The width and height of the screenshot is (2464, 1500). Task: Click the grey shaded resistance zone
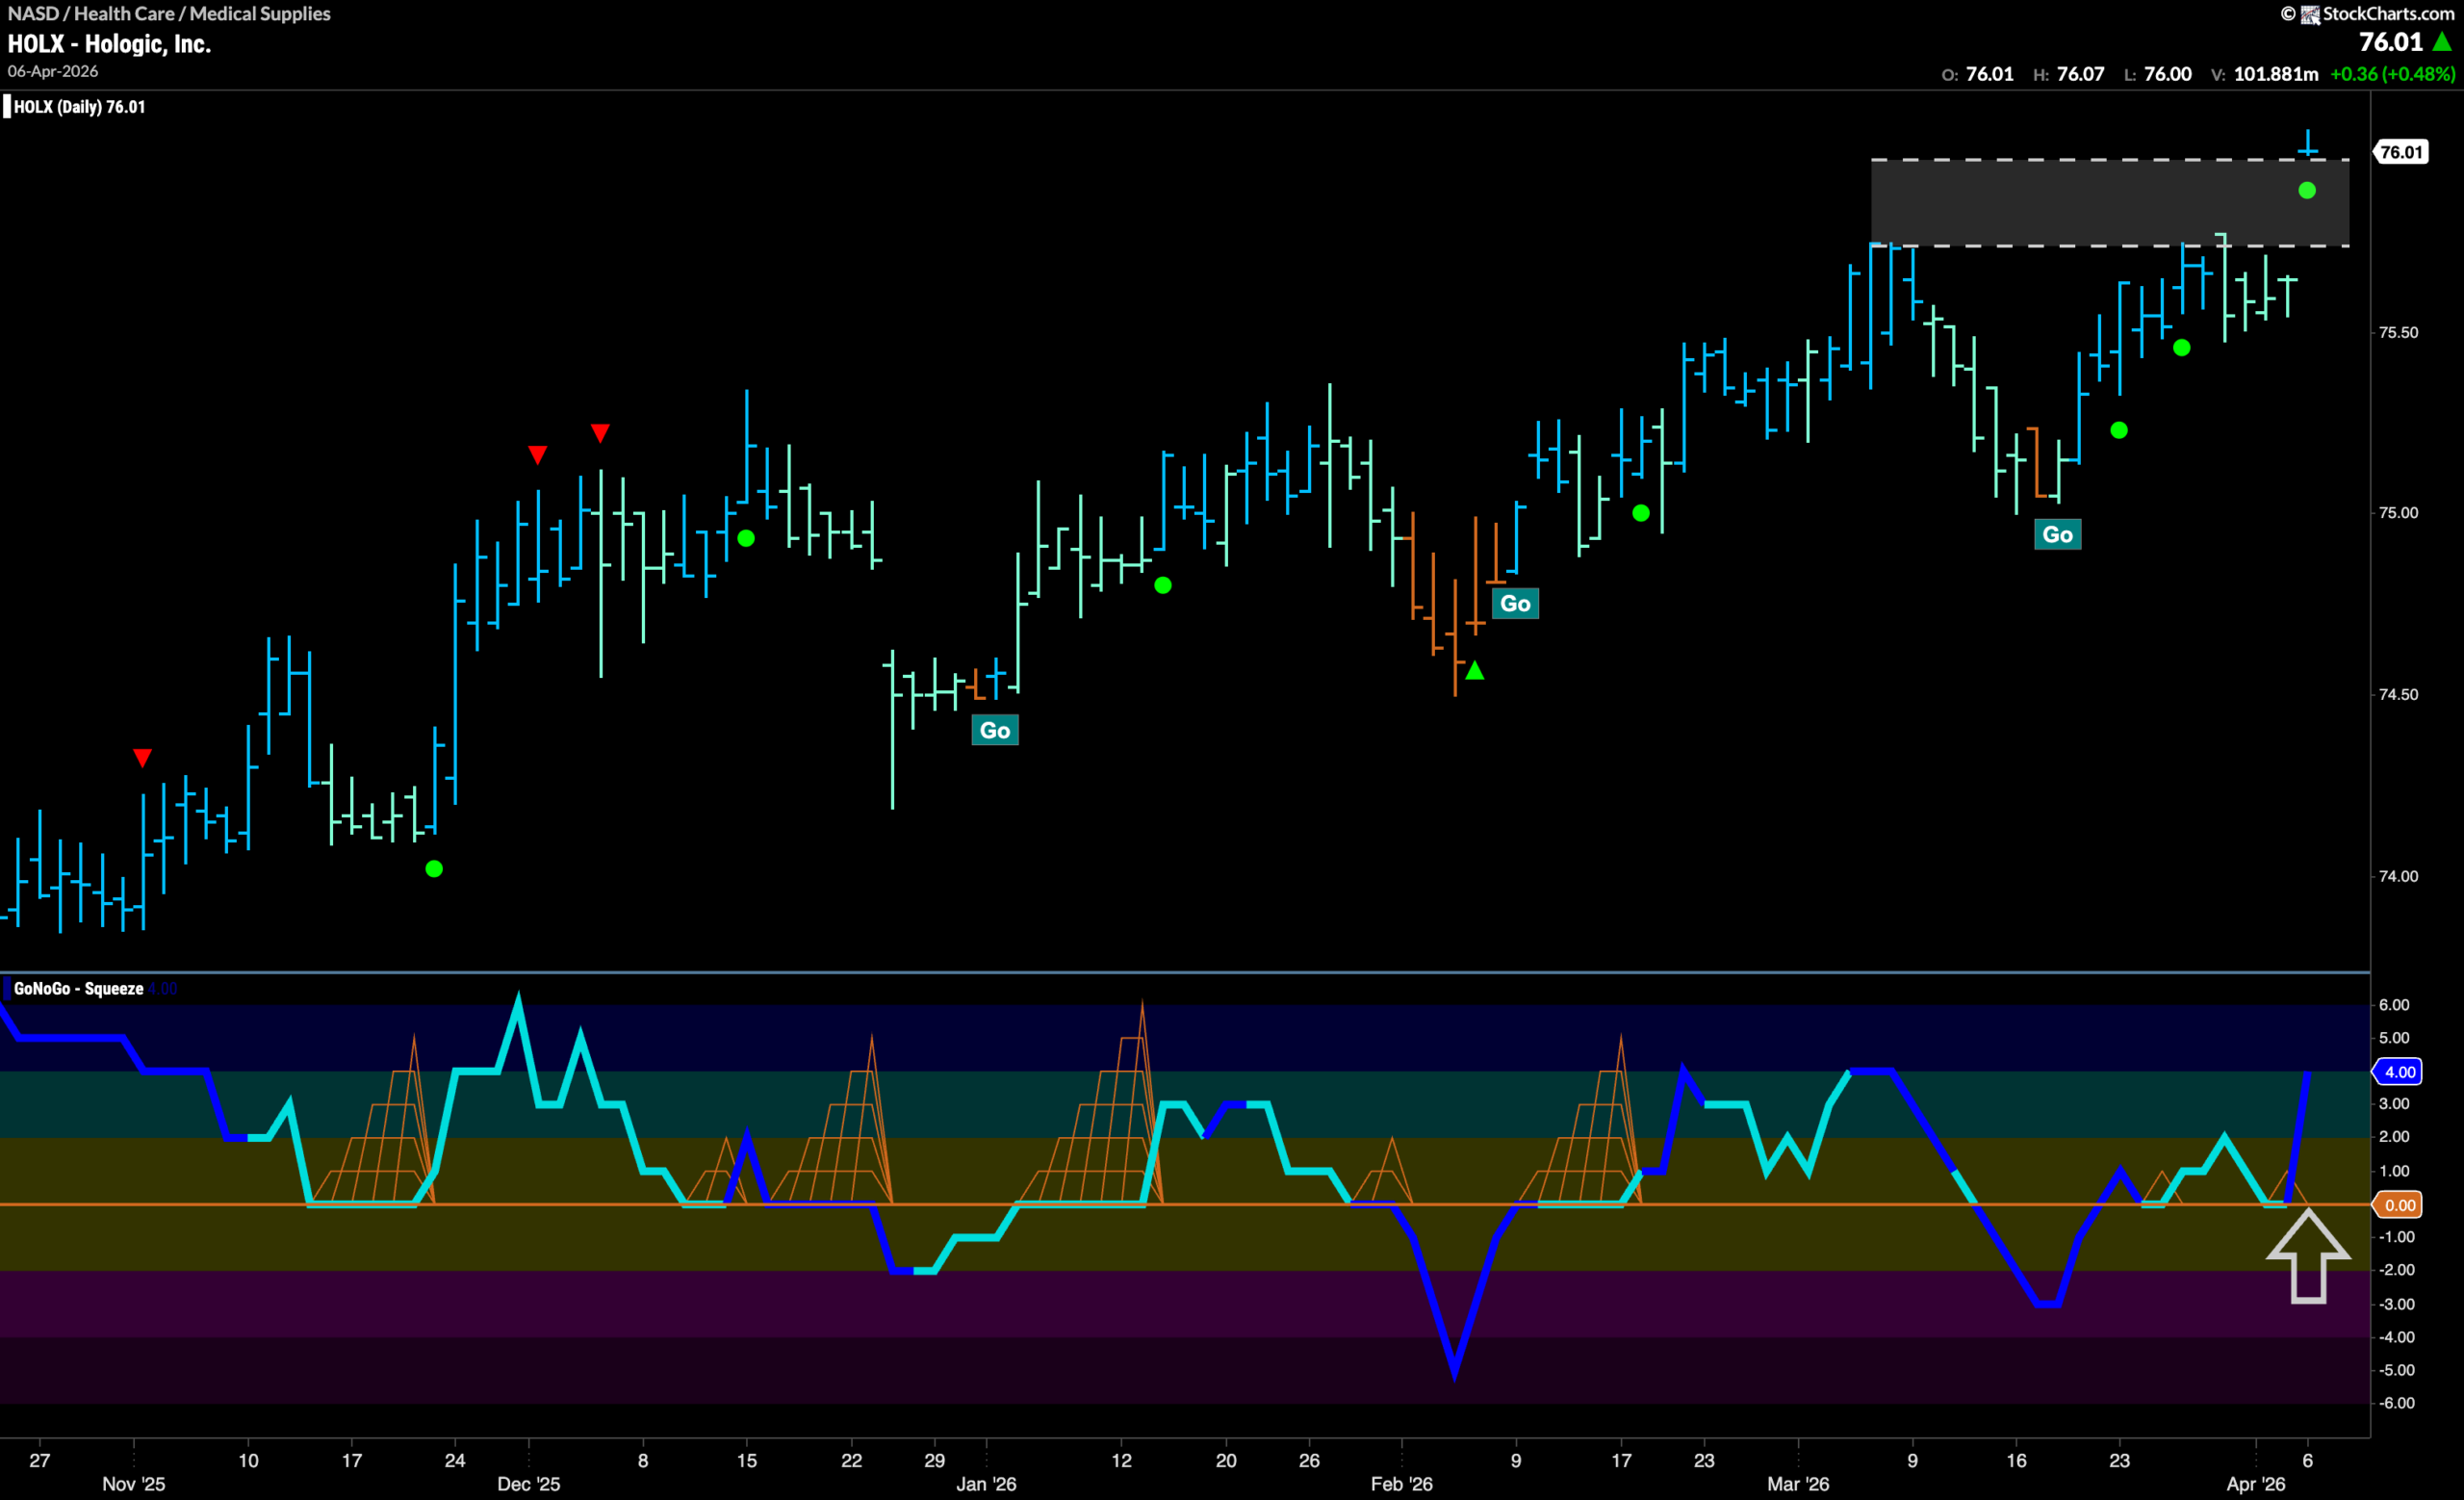2110,203
